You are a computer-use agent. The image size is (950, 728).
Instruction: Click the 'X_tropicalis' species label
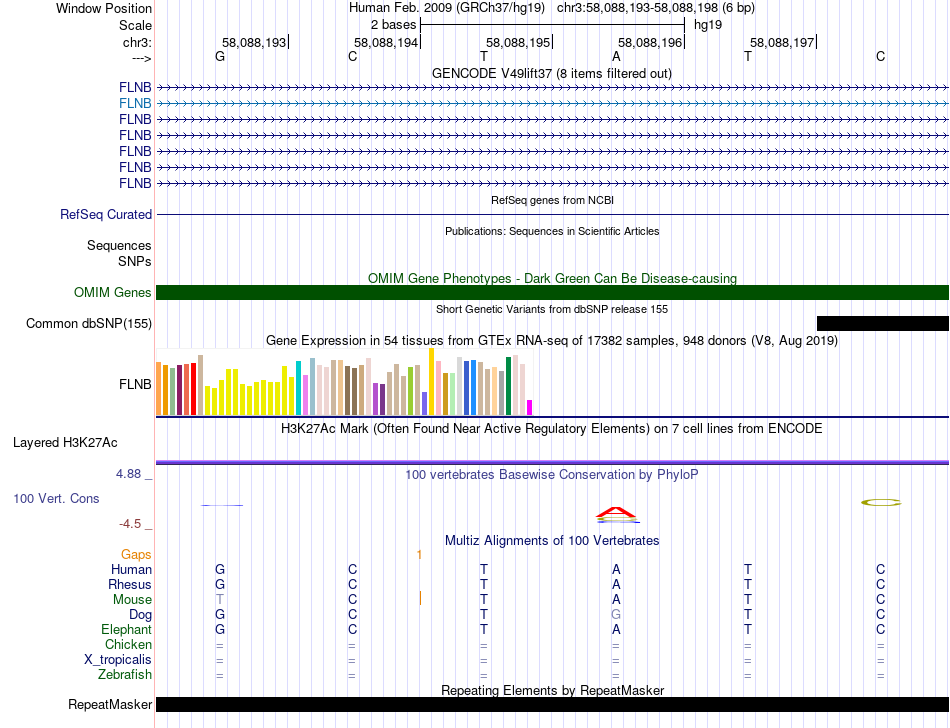tap(118, 660)
